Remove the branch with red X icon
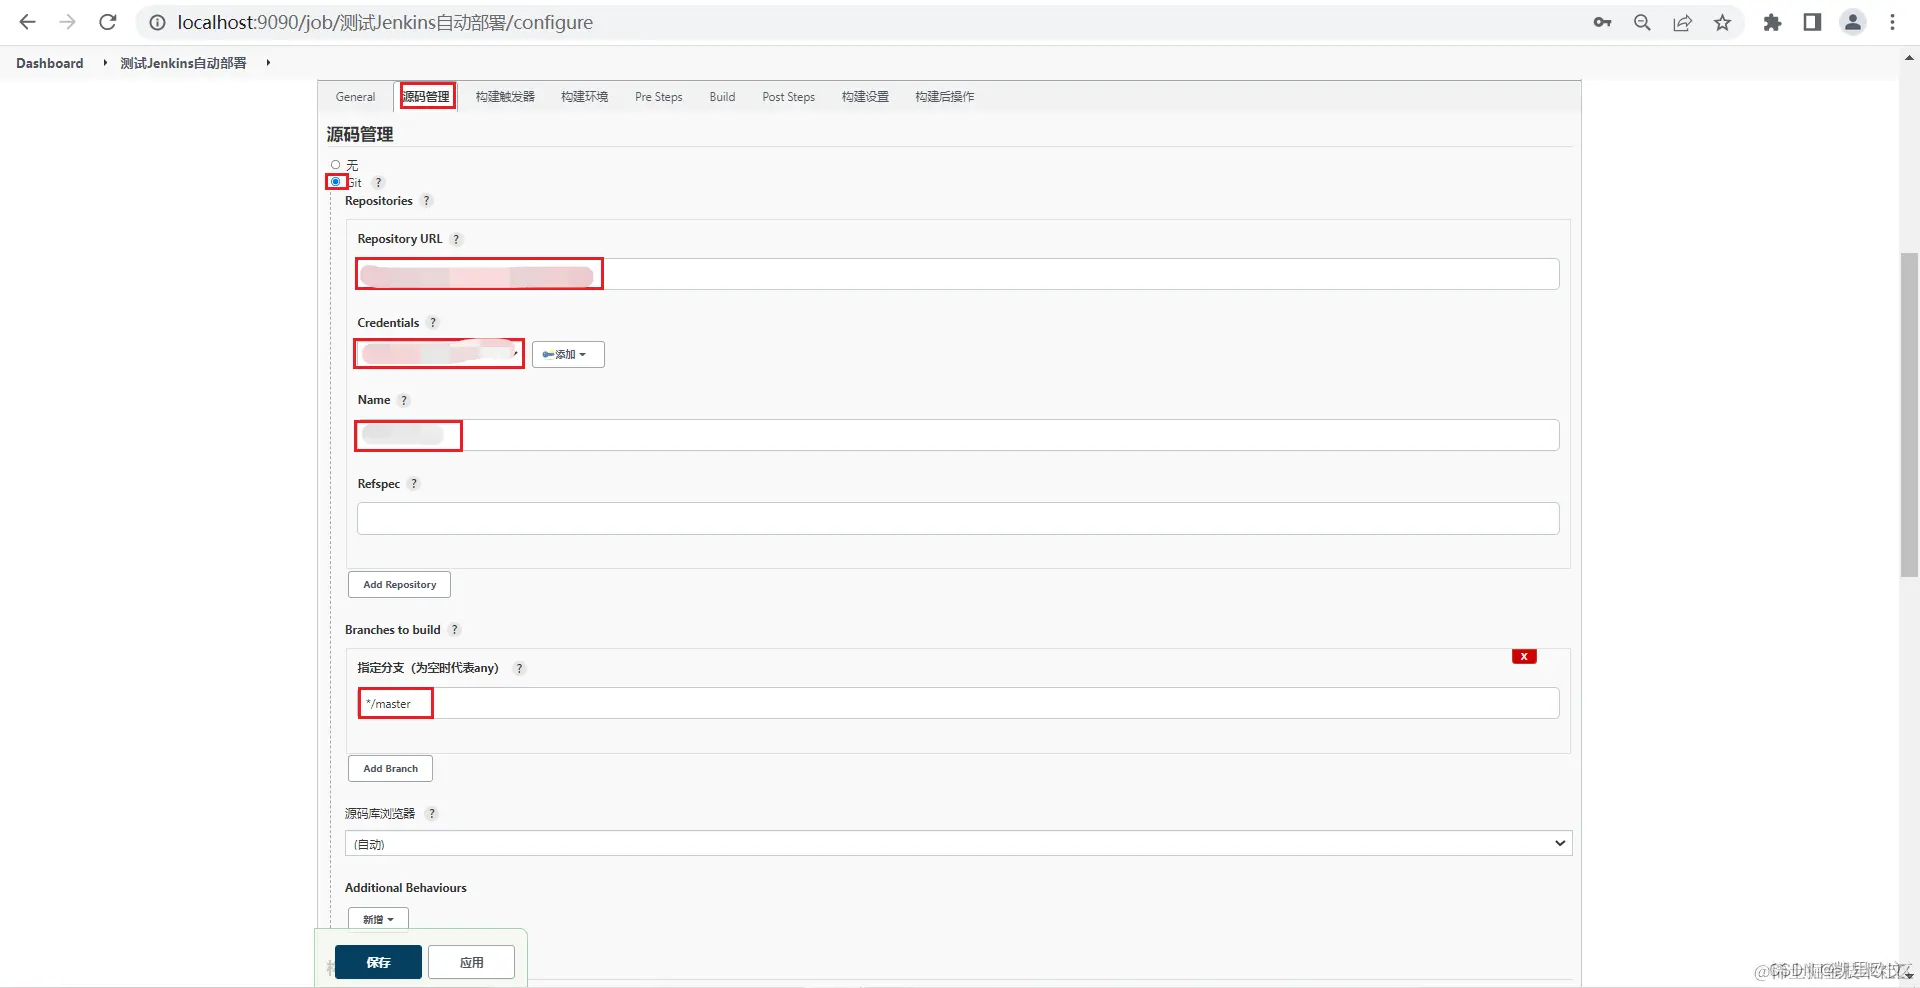Screen dimensions: 1920x988 tap(1524, 657)
